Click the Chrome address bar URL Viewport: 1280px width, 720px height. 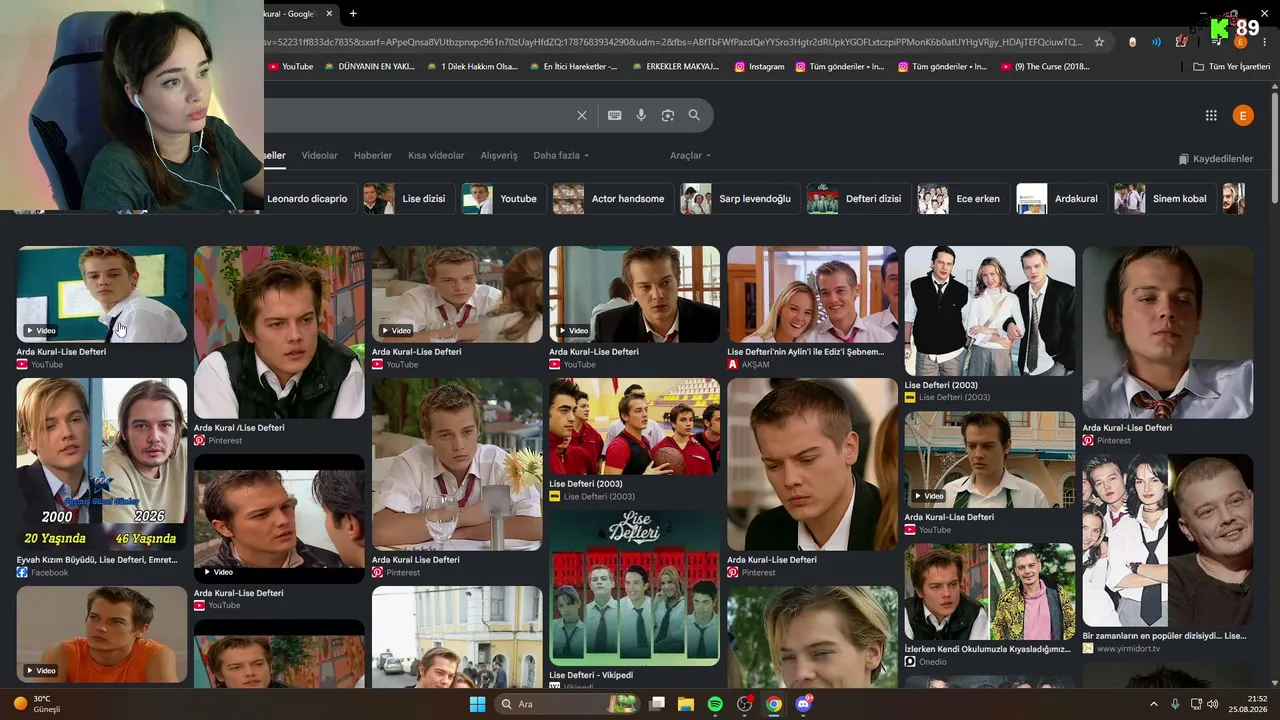(675, 42)
